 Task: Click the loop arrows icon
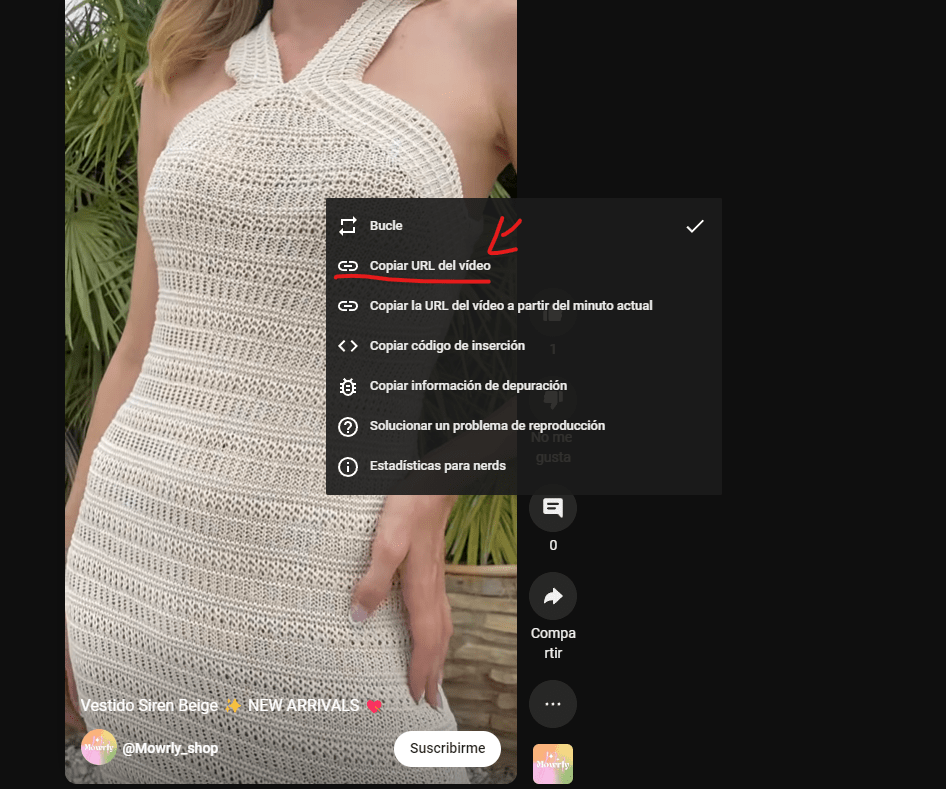348,226
